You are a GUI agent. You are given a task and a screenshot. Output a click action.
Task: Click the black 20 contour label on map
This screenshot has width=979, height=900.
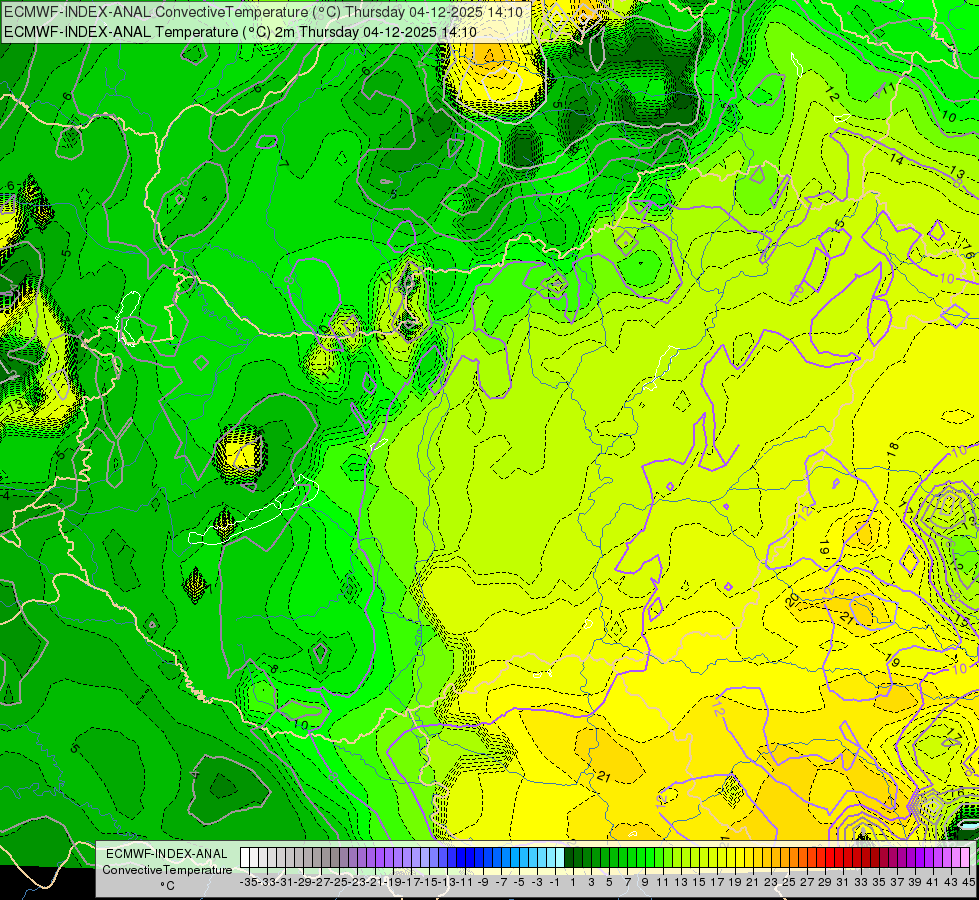pyautogui.click(x=792, y=600)
